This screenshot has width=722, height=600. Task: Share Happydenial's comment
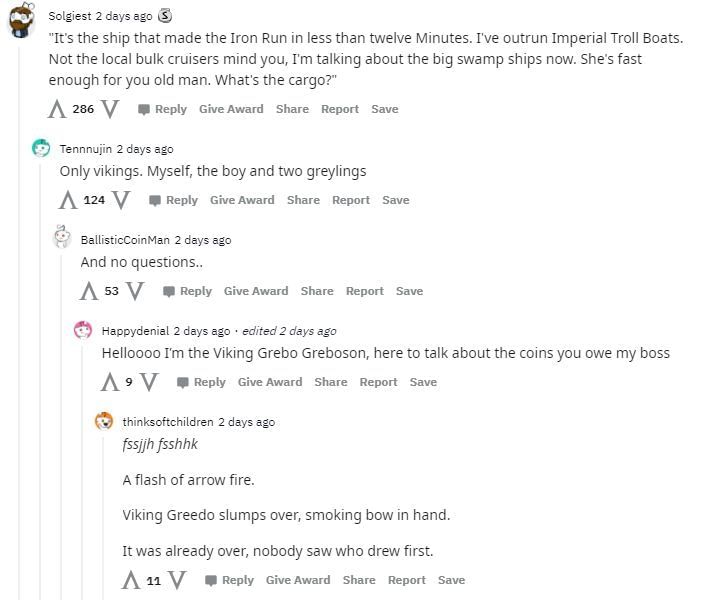(331, 382)
